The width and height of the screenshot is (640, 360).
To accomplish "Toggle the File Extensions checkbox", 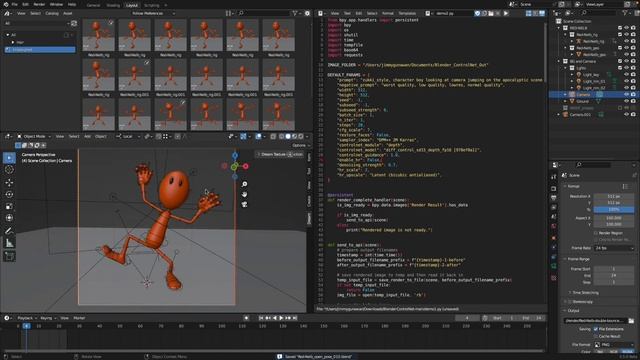I will (596, 329).
